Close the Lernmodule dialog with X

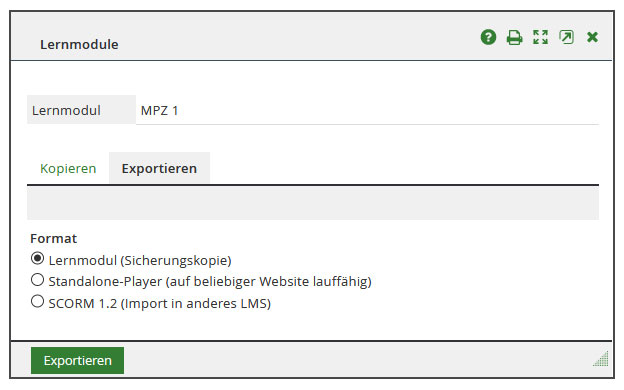592,37
